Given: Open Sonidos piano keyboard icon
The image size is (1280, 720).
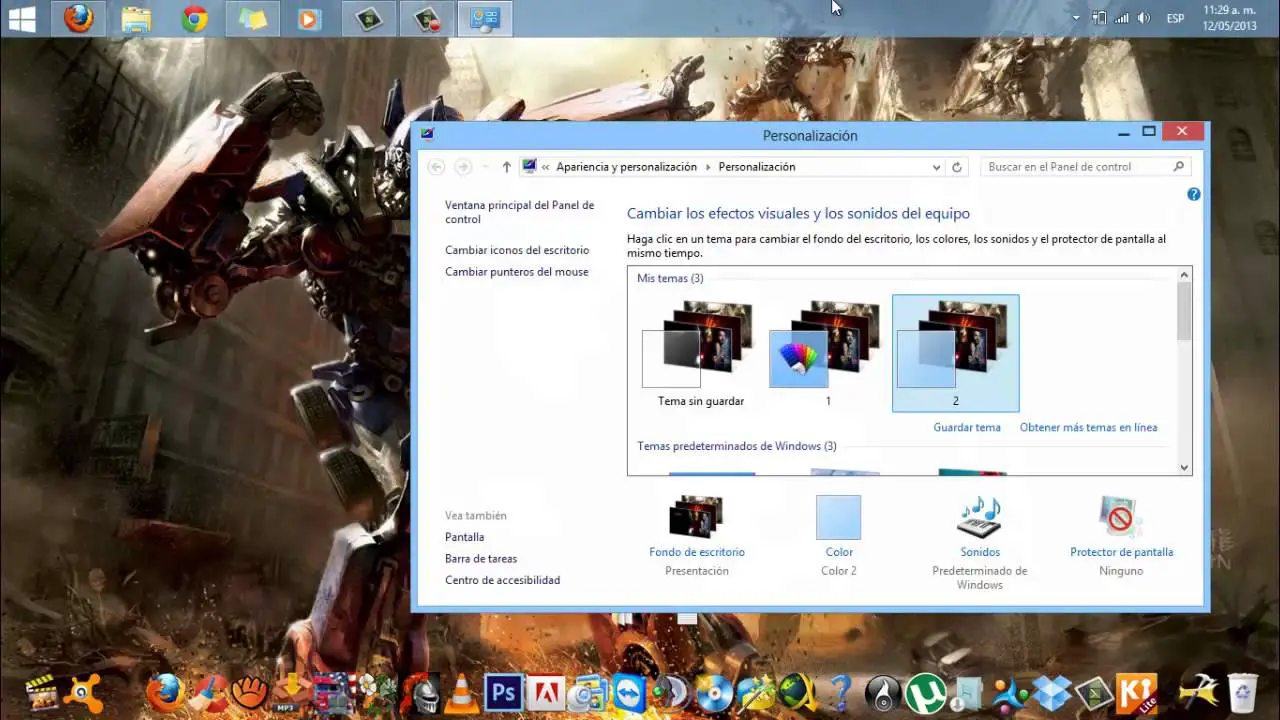Looking at the screenshot, I should coord(979,517).
